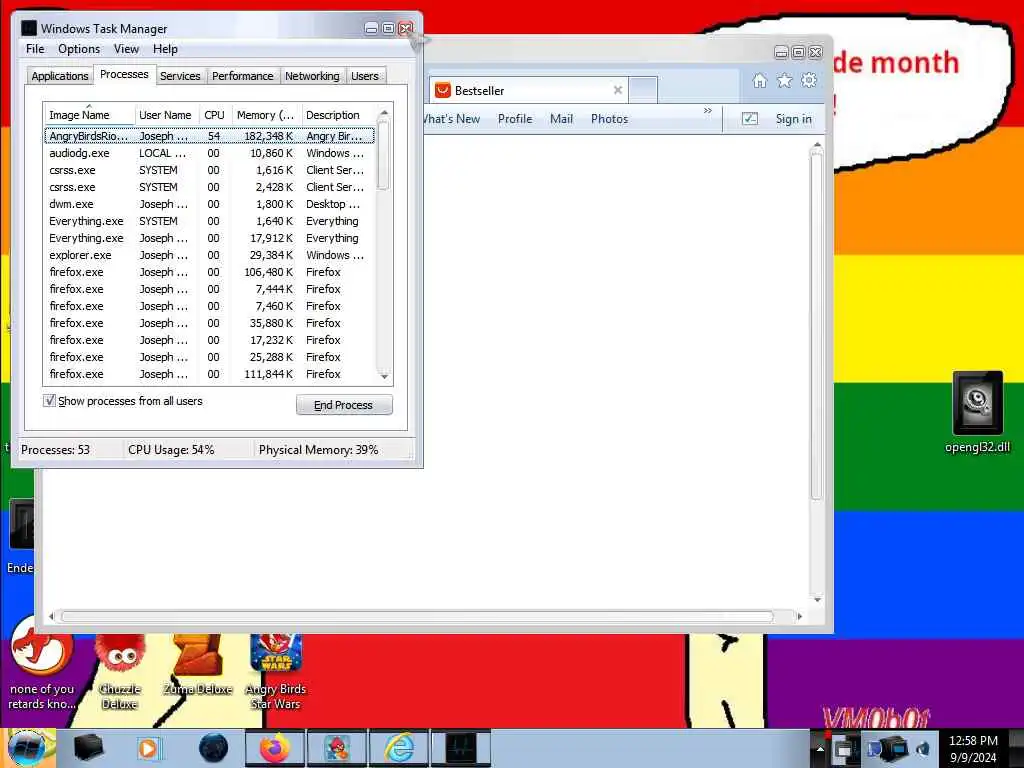The width and height of the screenshot is (1024, 768).
Task: Click the browser Home icon
Action: (760, 80)
